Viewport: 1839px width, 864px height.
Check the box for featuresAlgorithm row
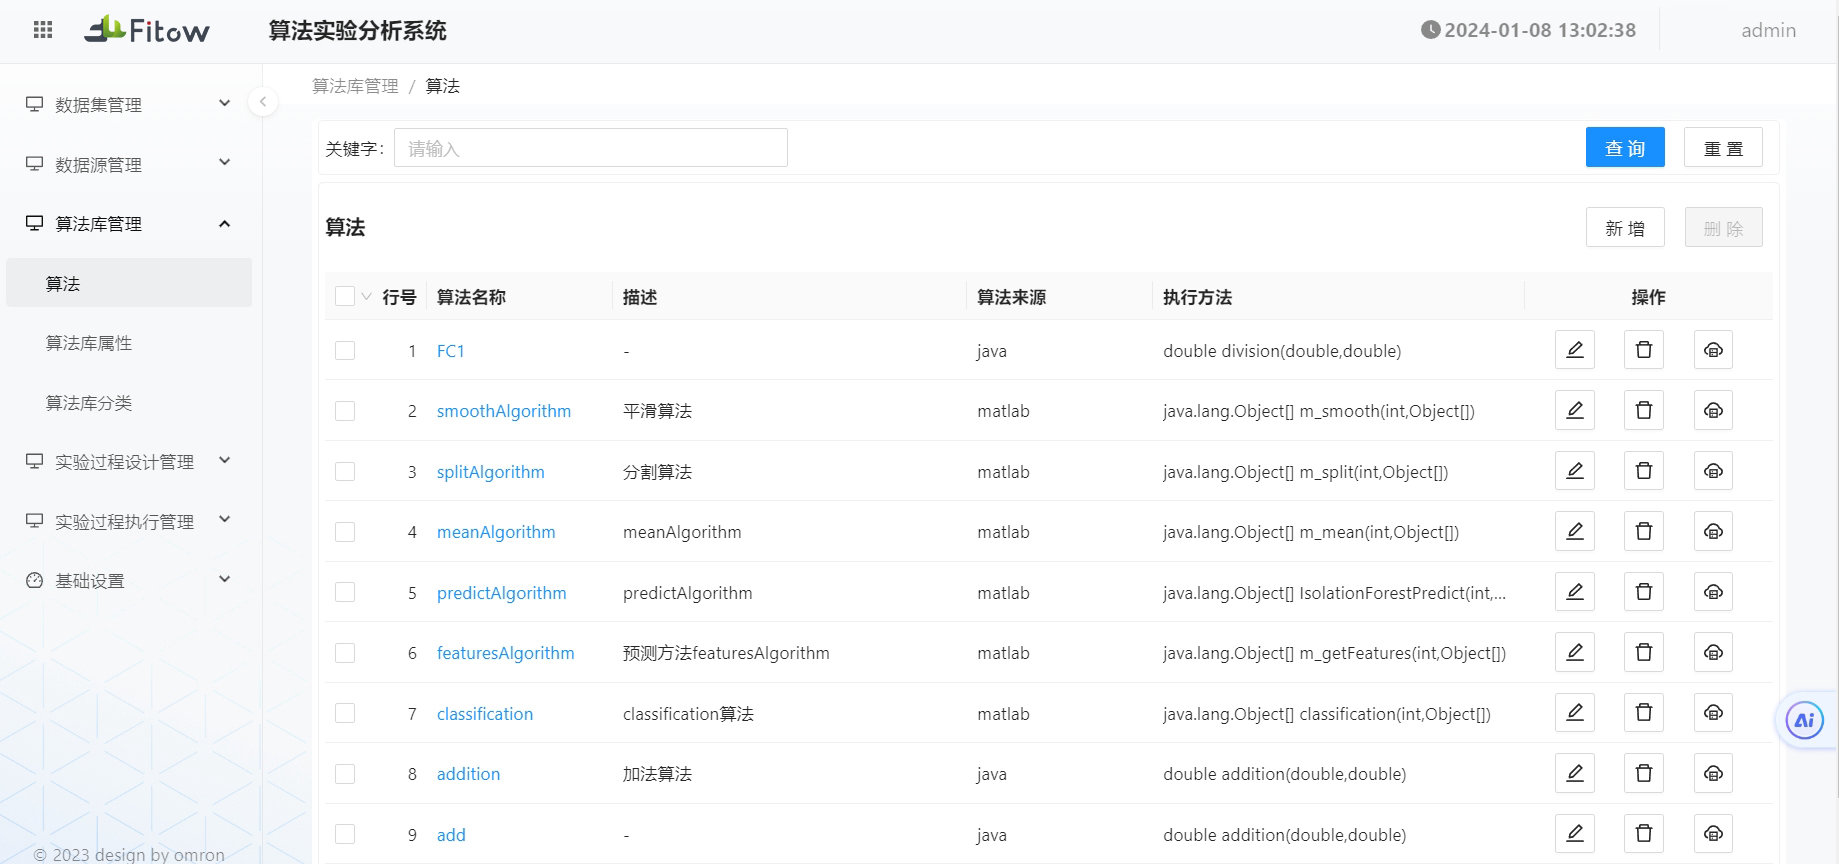(x=345, y=653)
